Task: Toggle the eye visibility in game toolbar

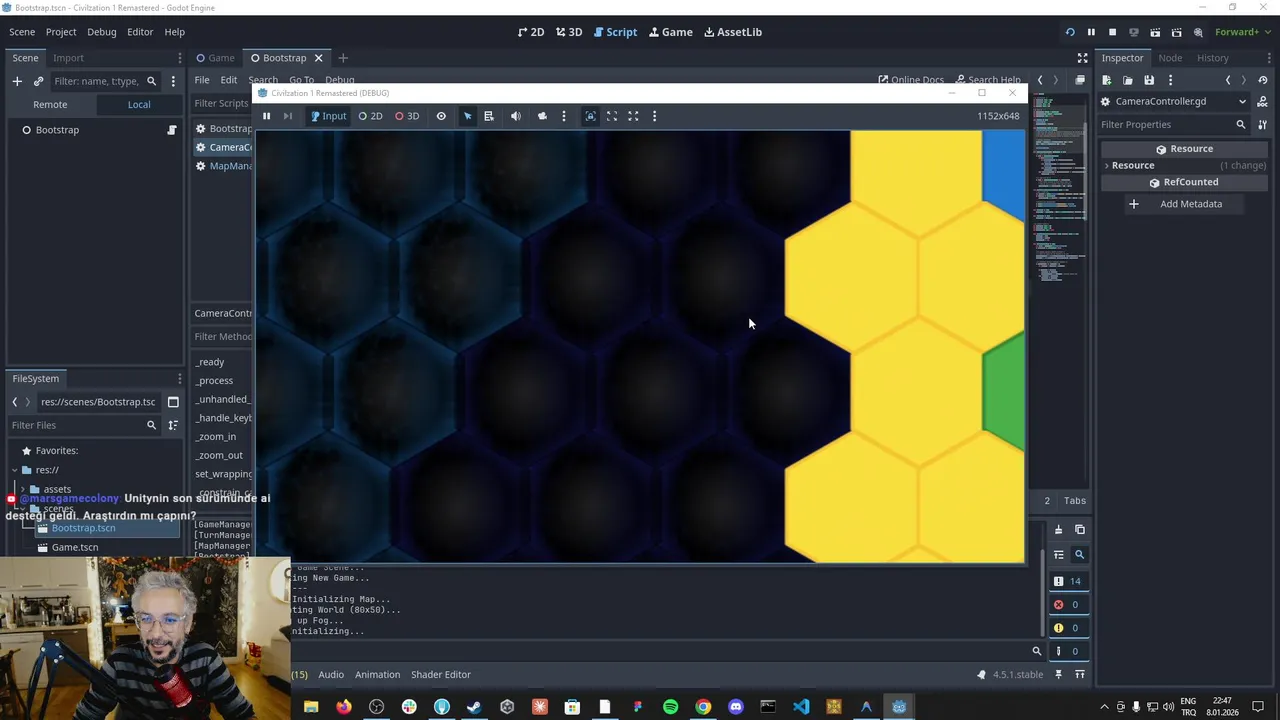Action: click(x=441, y=116)
